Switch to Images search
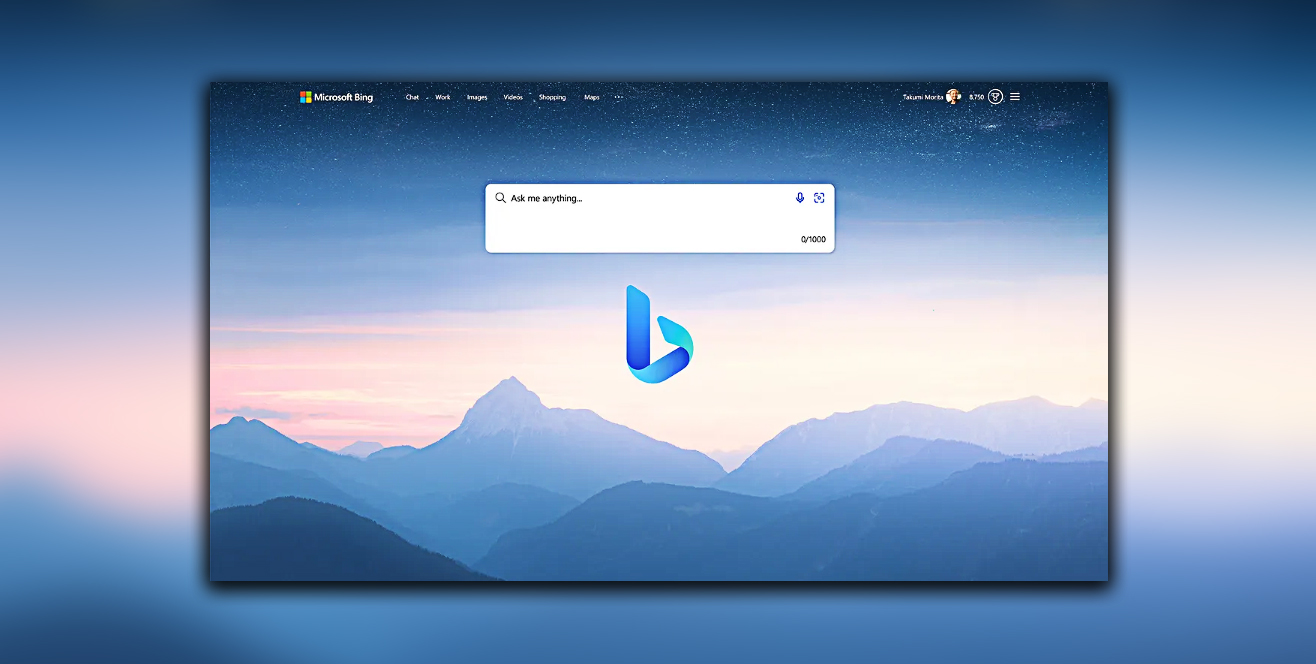Image resolution: width=1316 pixels, height=664 pixels. tap(477, 97)
